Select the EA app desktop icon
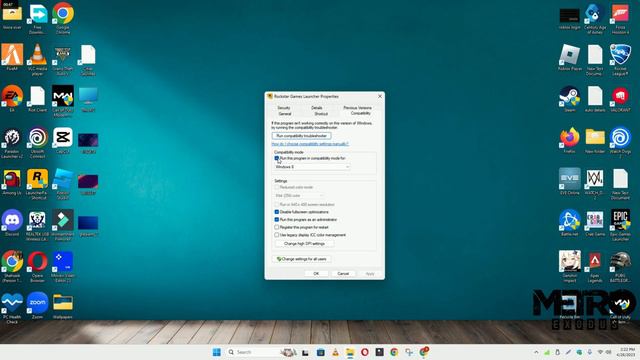This screenshot has height=360, width=640. coord(12,98)
